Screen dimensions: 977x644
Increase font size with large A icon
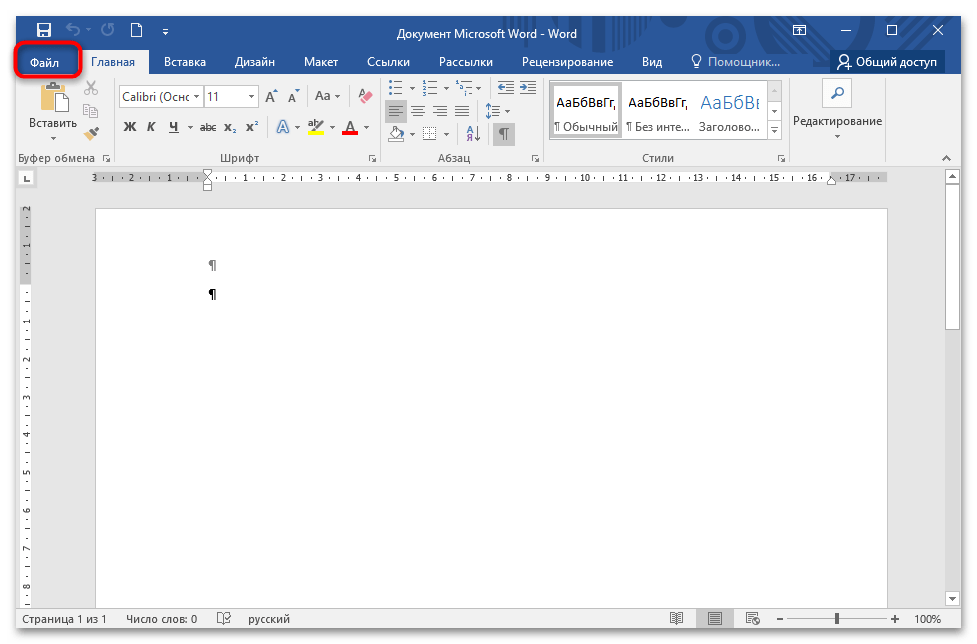[x=272, y=97]
